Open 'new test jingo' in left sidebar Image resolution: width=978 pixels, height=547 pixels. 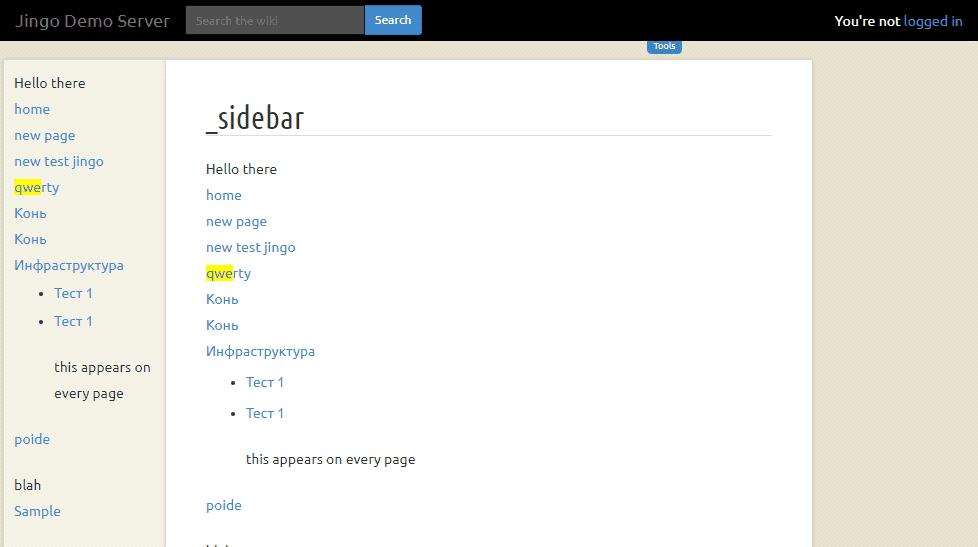point(58,161)
